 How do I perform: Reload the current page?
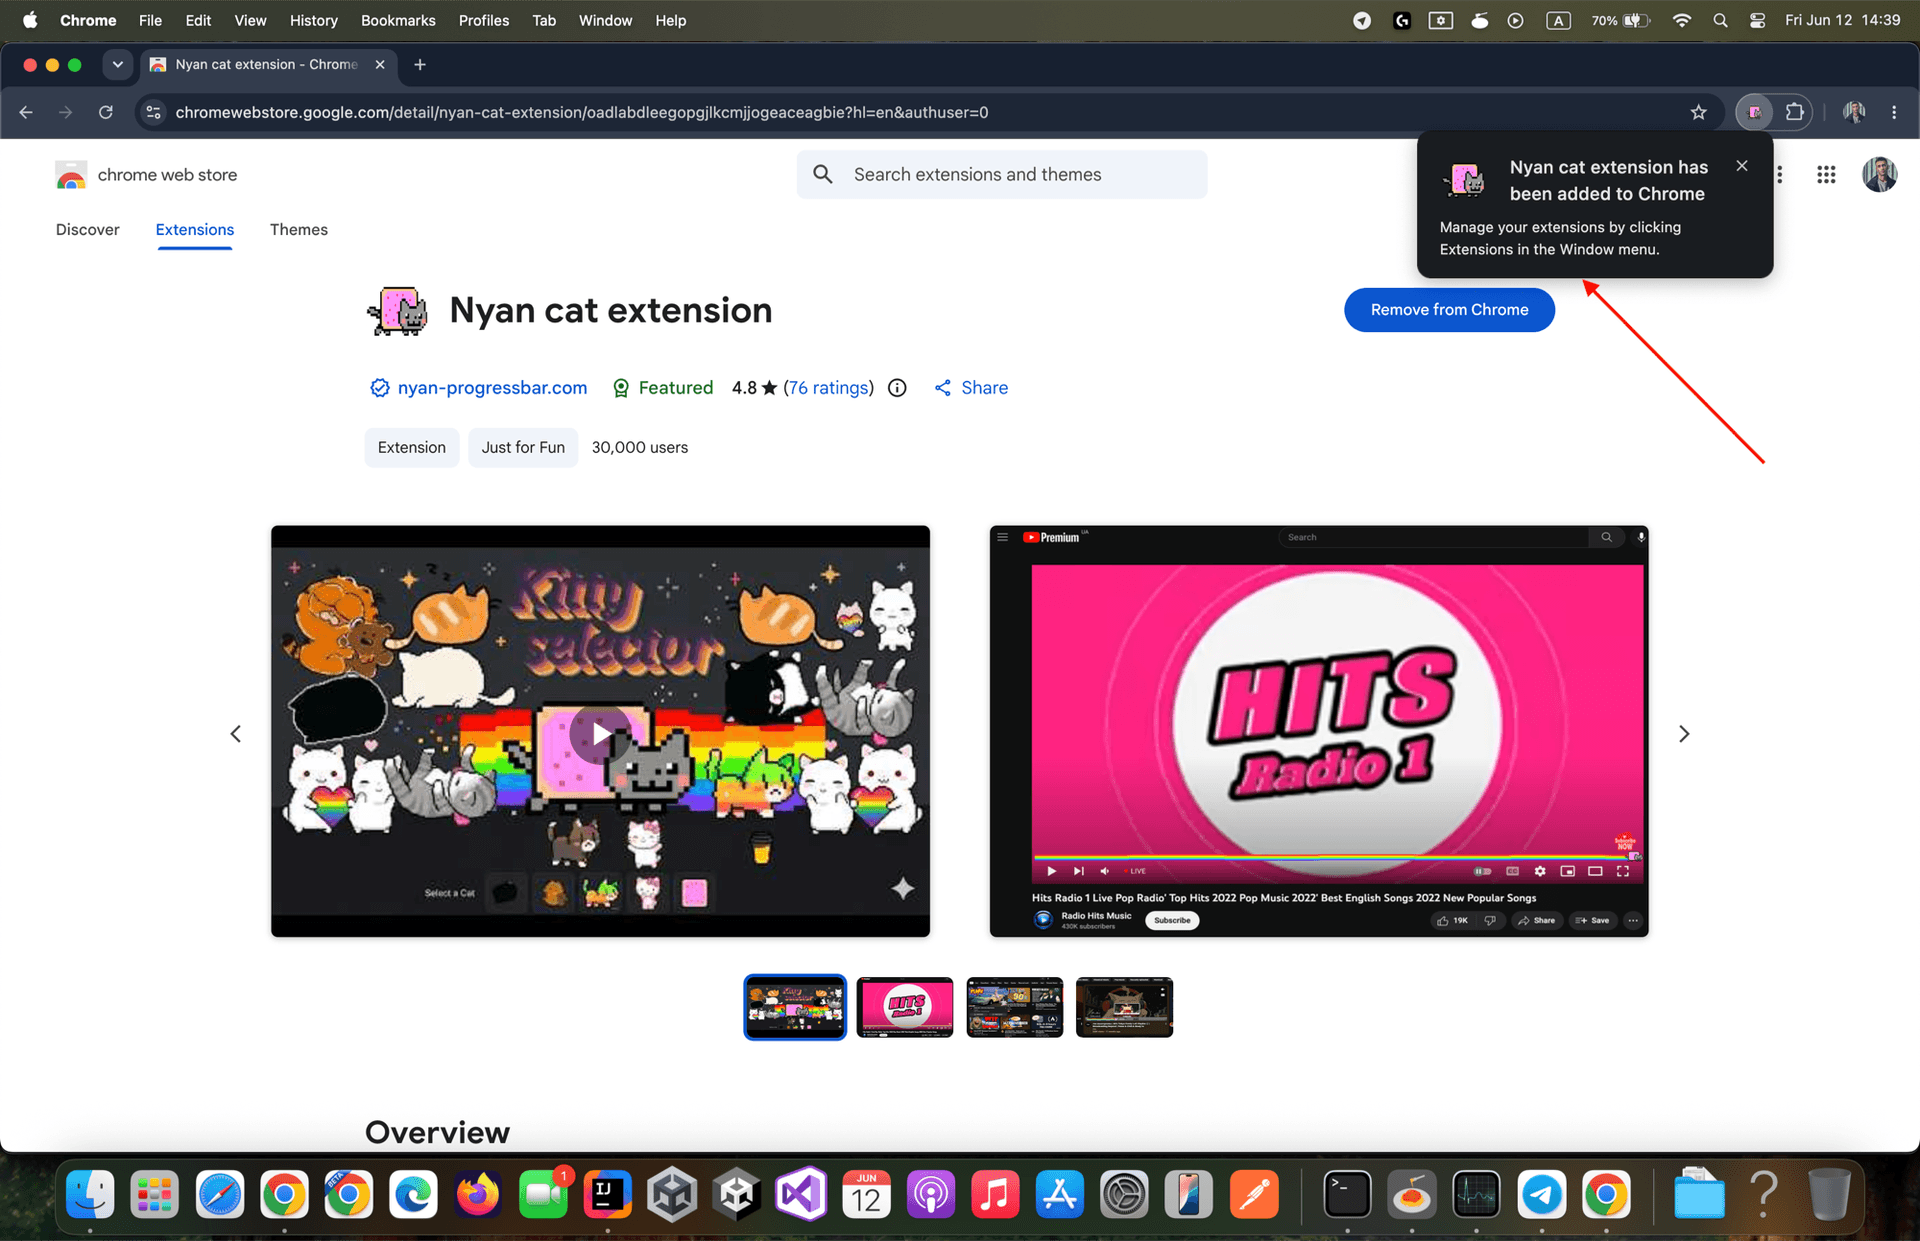click(105, 112)
